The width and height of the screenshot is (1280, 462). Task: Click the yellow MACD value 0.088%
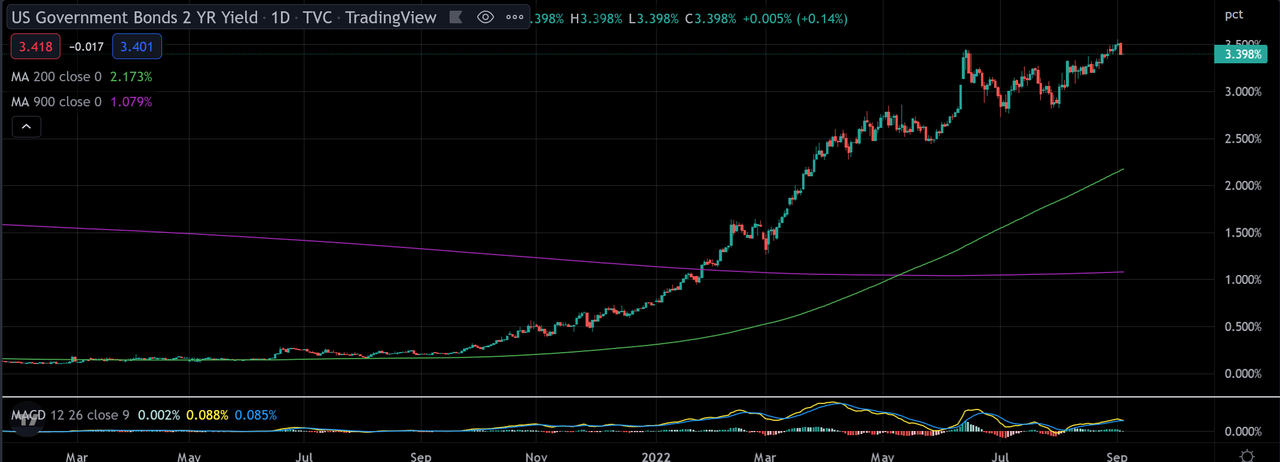[x=207, y=414]
